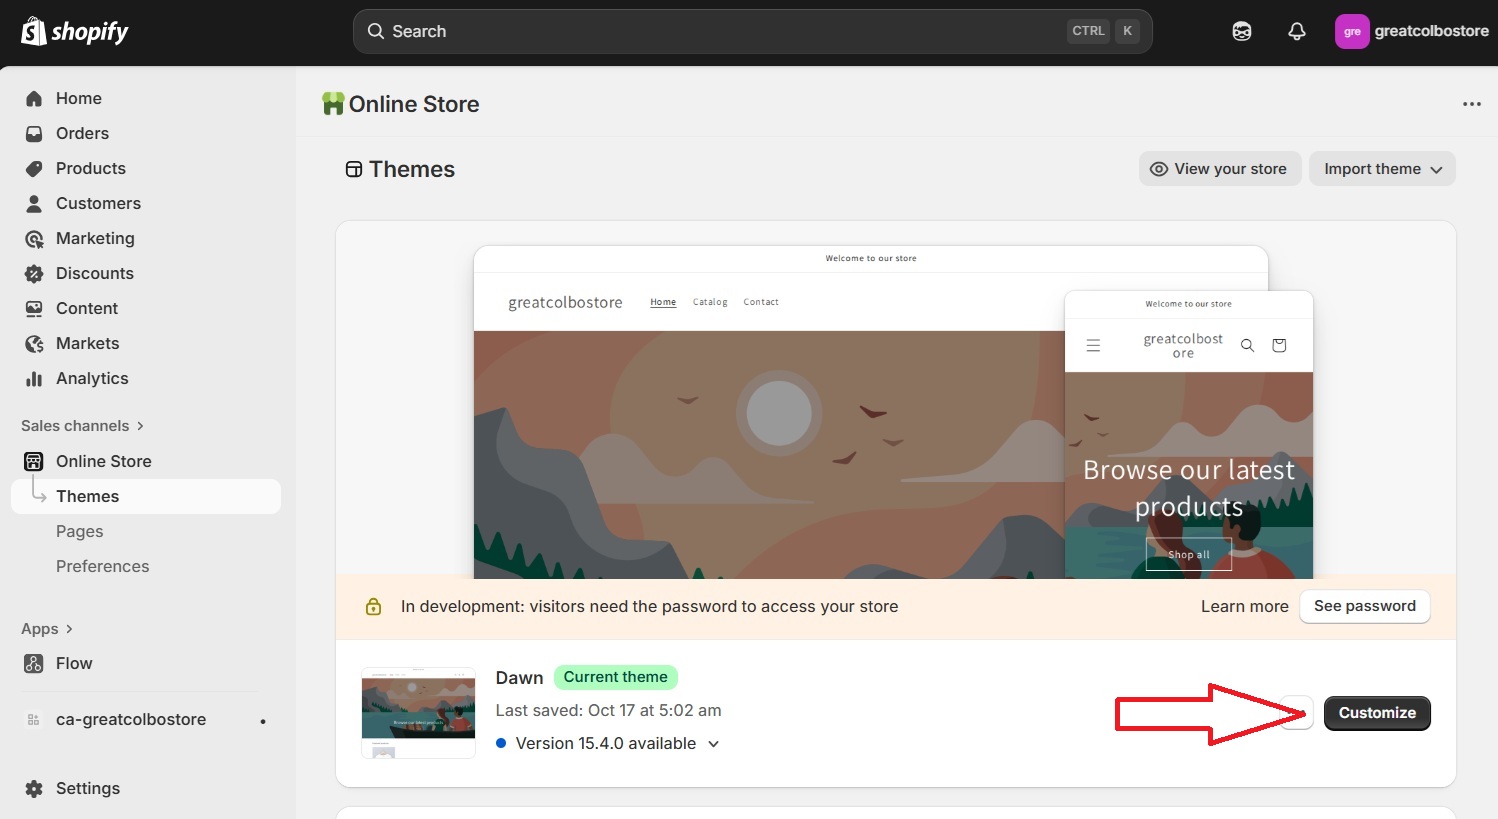
Task: Click the Analytics bar chart icon
Action: coord(34,379)
